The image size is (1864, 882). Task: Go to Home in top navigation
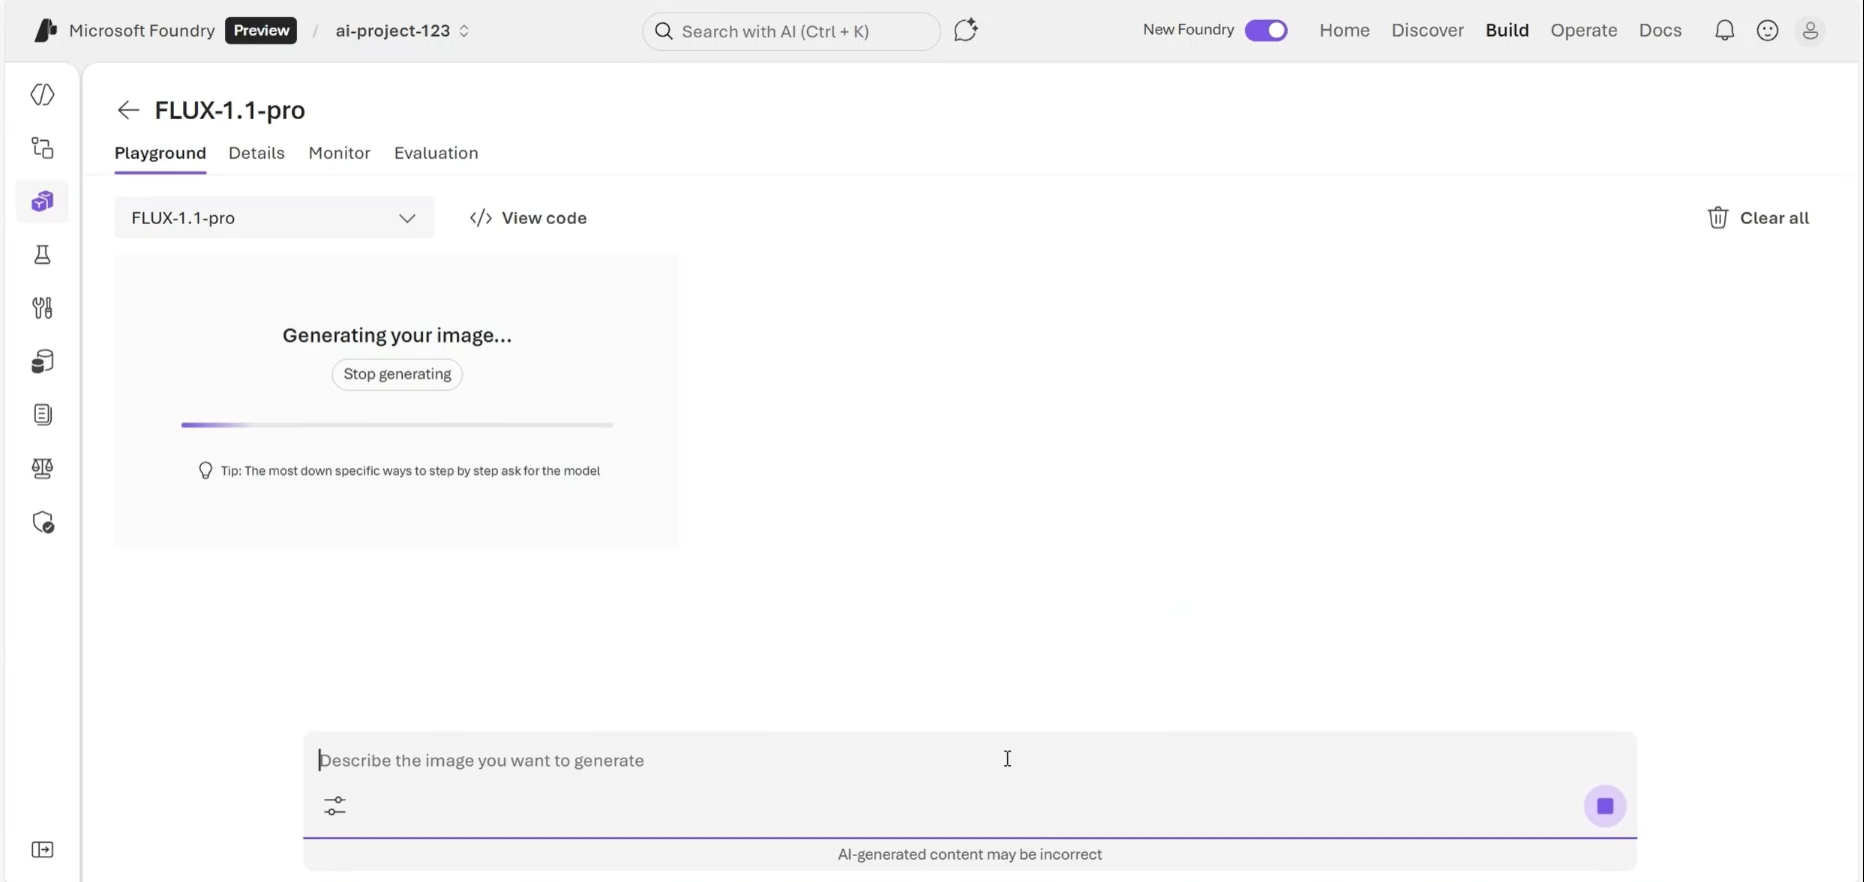point(1344,31)
